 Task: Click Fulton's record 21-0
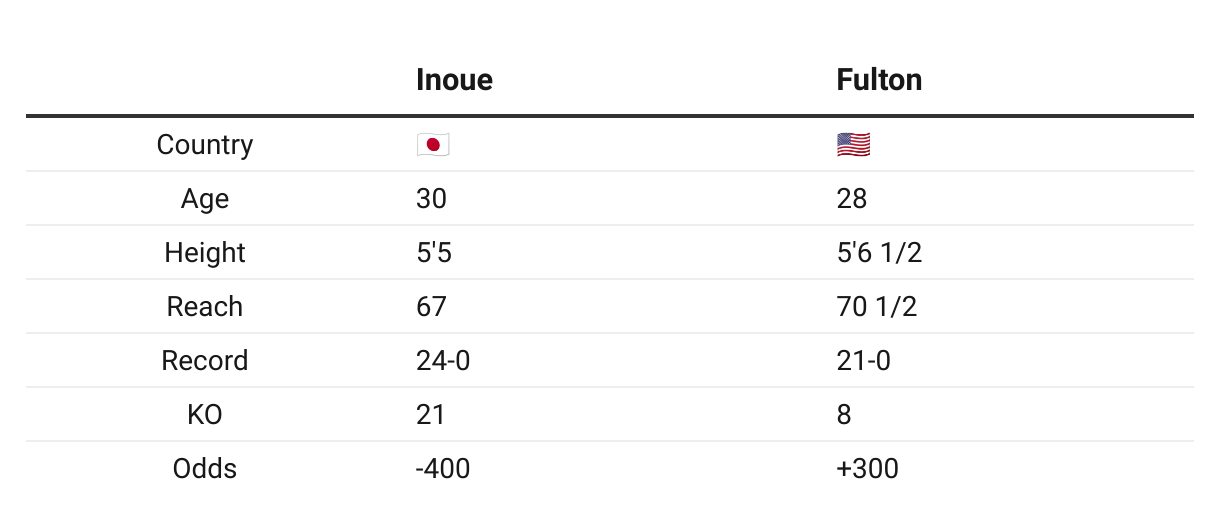click(863, 361)
